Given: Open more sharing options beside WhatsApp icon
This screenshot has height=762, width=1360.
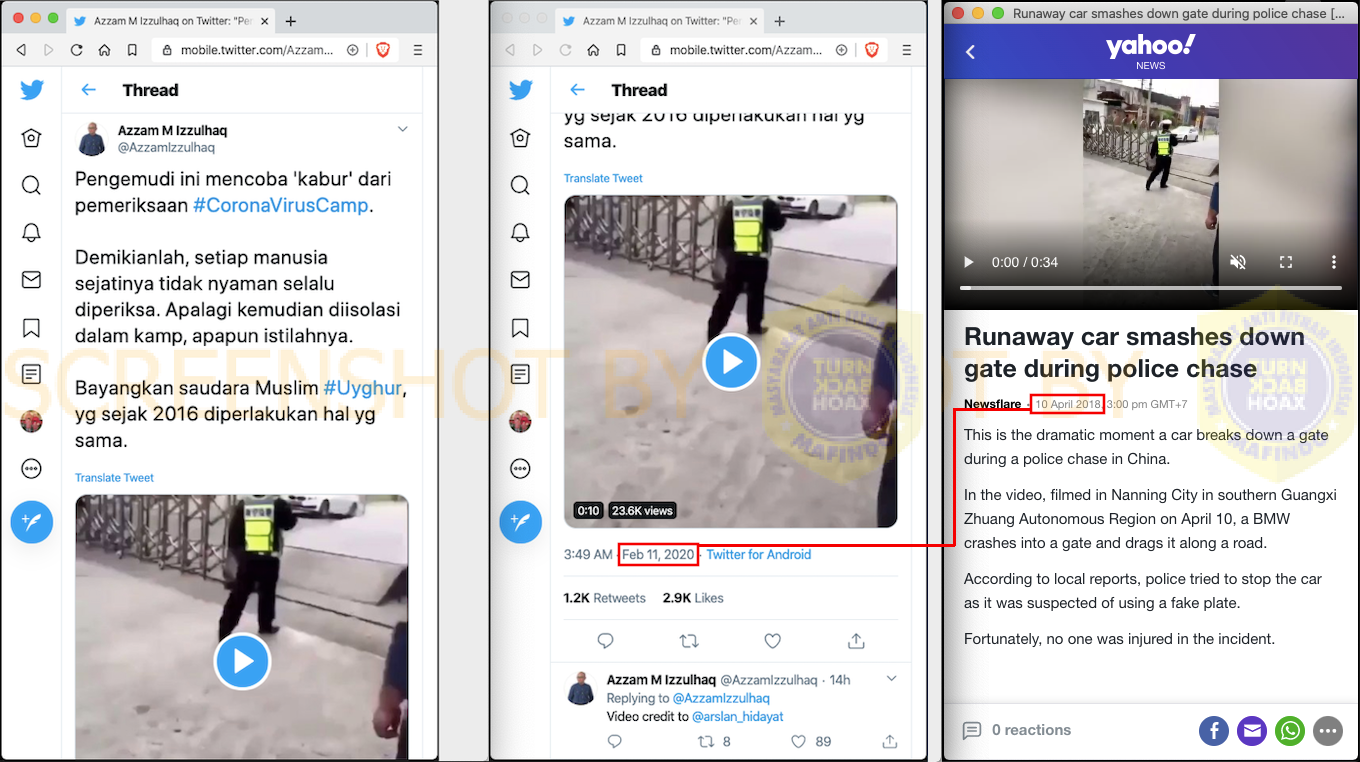Looking at the screenshot, I should [x=1328, y=731].
